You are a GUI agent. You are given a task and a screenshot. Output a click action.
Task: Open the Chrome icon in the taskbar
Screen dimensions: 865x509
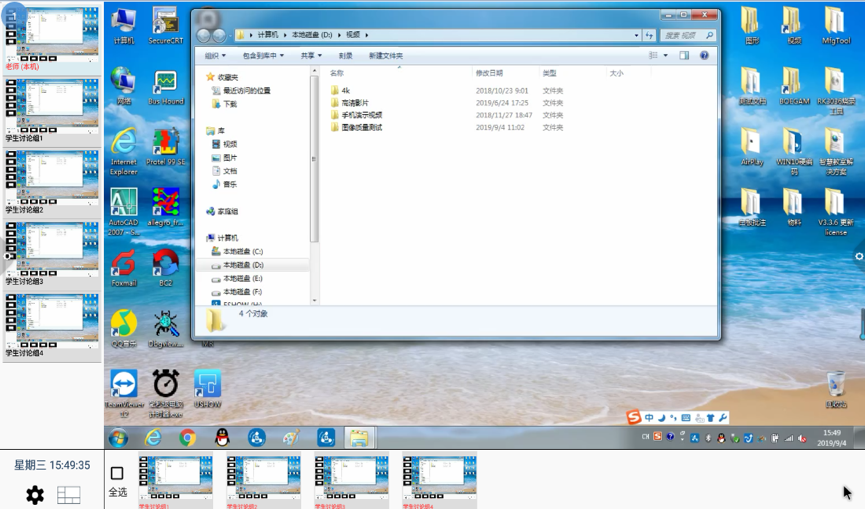tap(187, 438)
